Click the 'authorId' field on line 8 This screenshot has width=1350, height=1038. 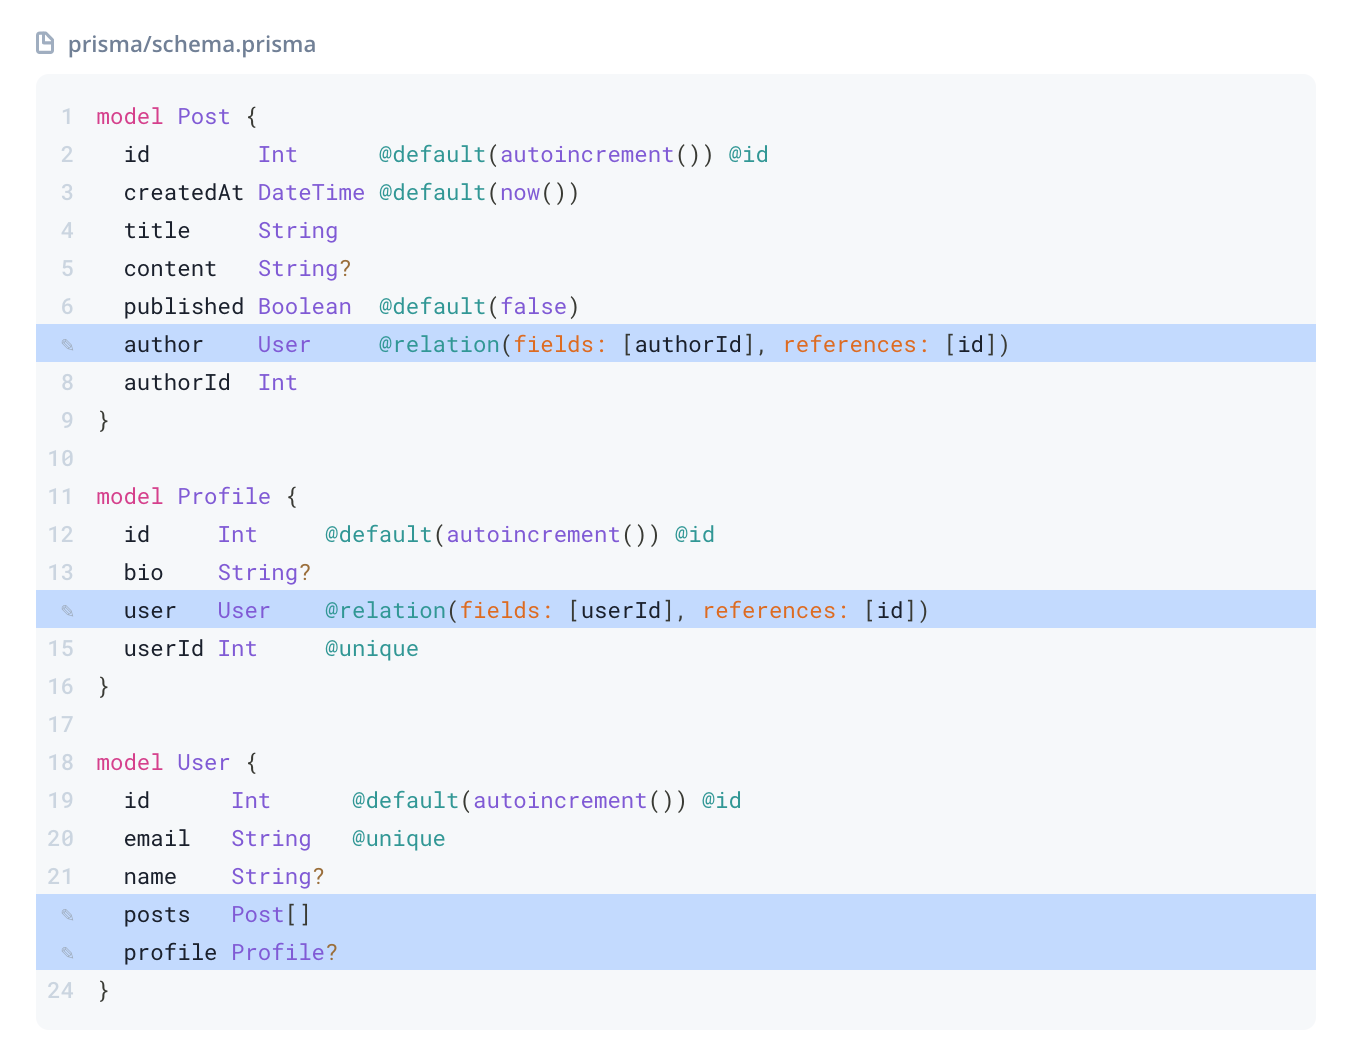click(177, 383)
